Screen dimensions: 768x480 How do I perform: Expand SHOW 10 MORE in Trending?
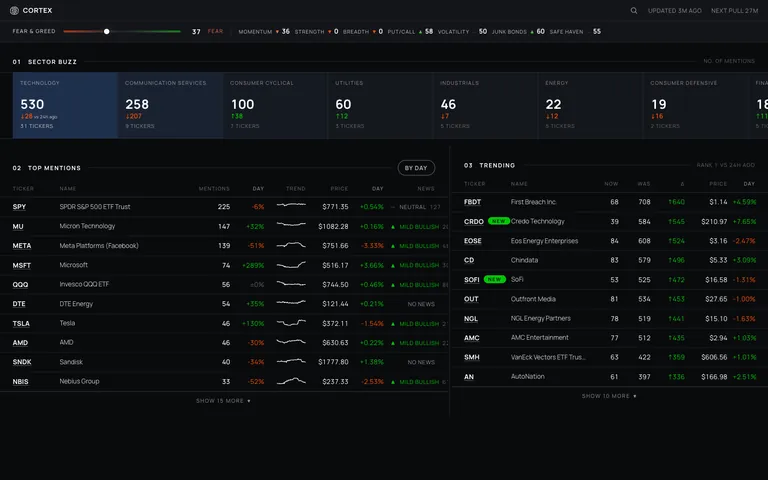(x=609, y=396)
